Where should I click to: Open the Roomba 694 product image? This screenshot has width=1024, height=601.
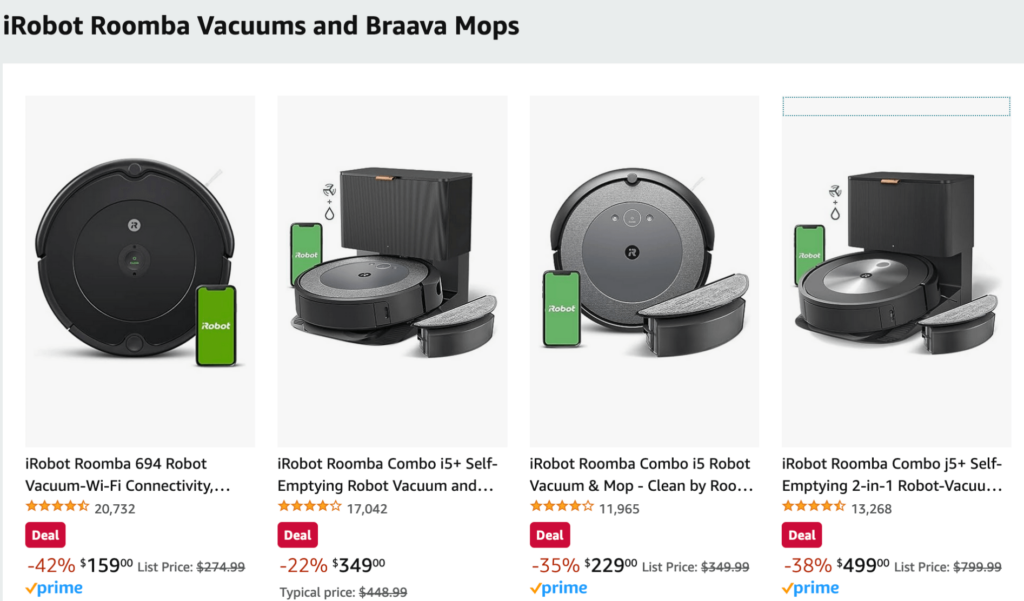pos(140,271)
